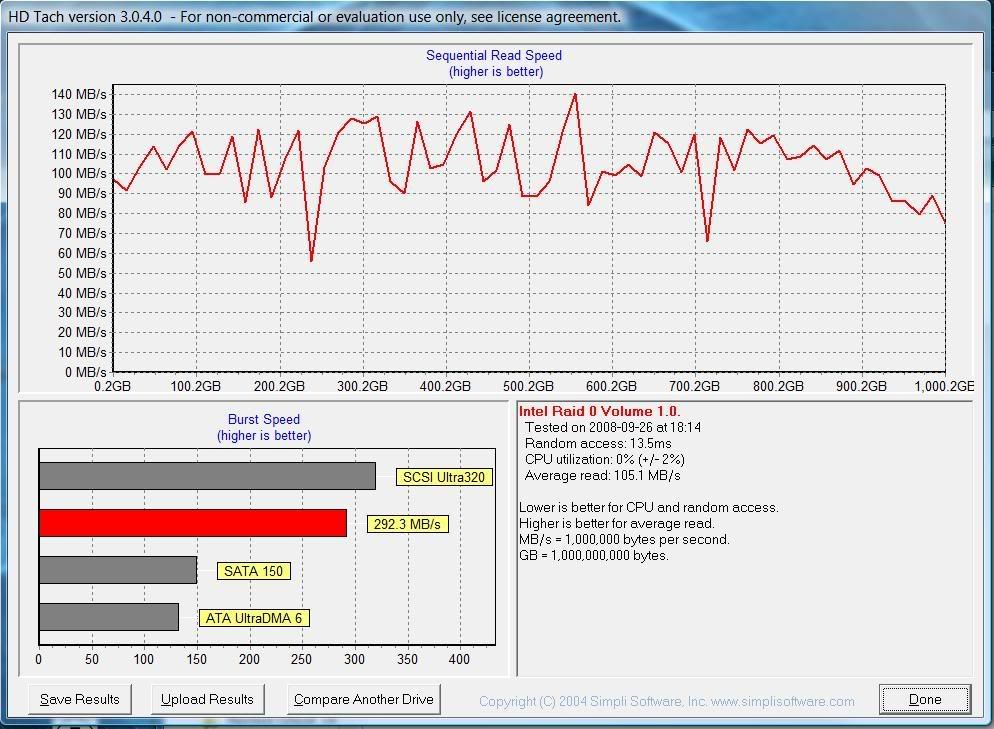
Task: Click the Done button
Action: [924, 699]
